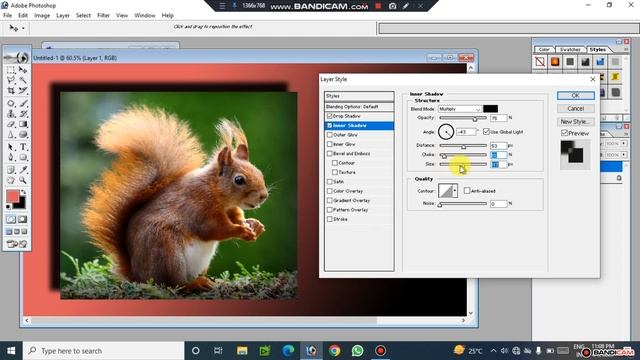Click the Opacity slider track
The image size is (640, 360).
[x=463, y=118]
